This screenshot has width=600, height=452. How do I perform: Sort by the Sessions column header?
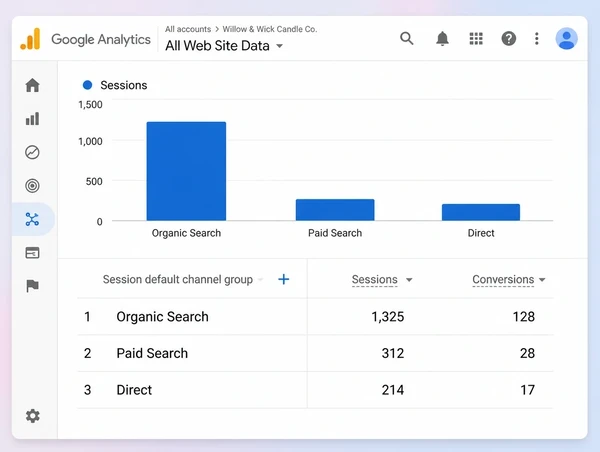375,280
